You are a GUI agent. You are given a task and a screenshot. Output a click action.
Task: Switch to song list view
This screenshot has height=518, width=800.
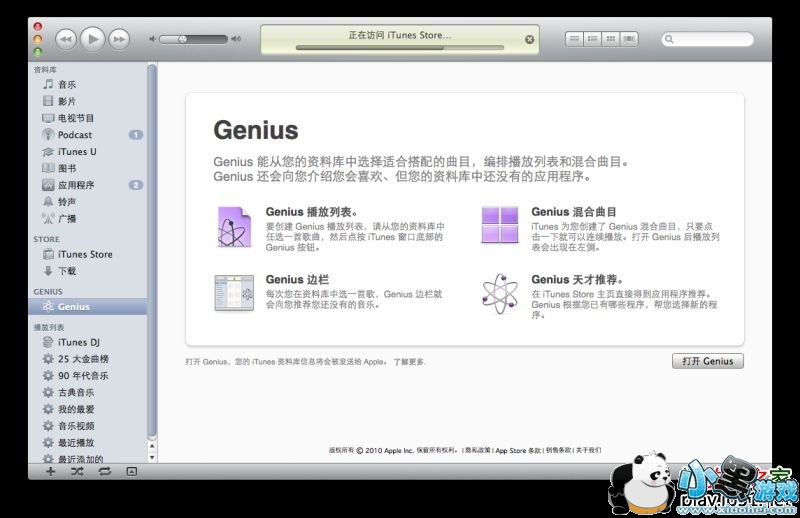(574, 39)
